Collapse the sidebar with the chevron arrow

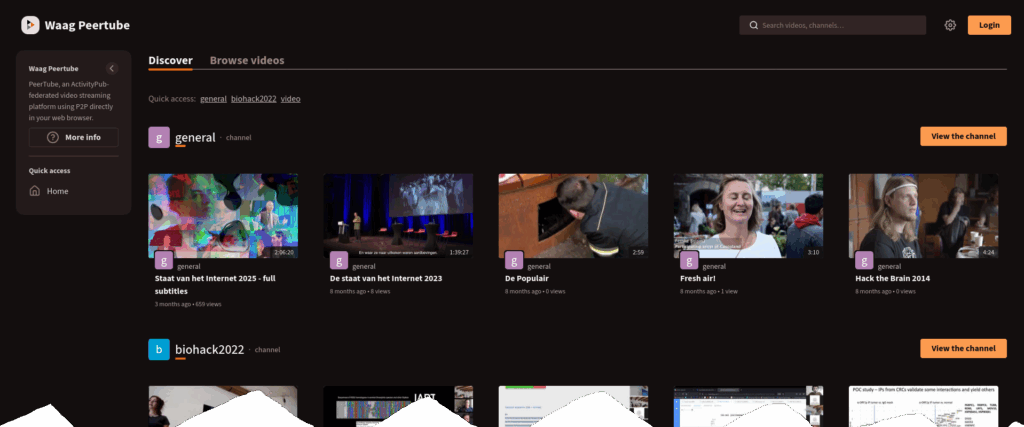click(112, 68)
